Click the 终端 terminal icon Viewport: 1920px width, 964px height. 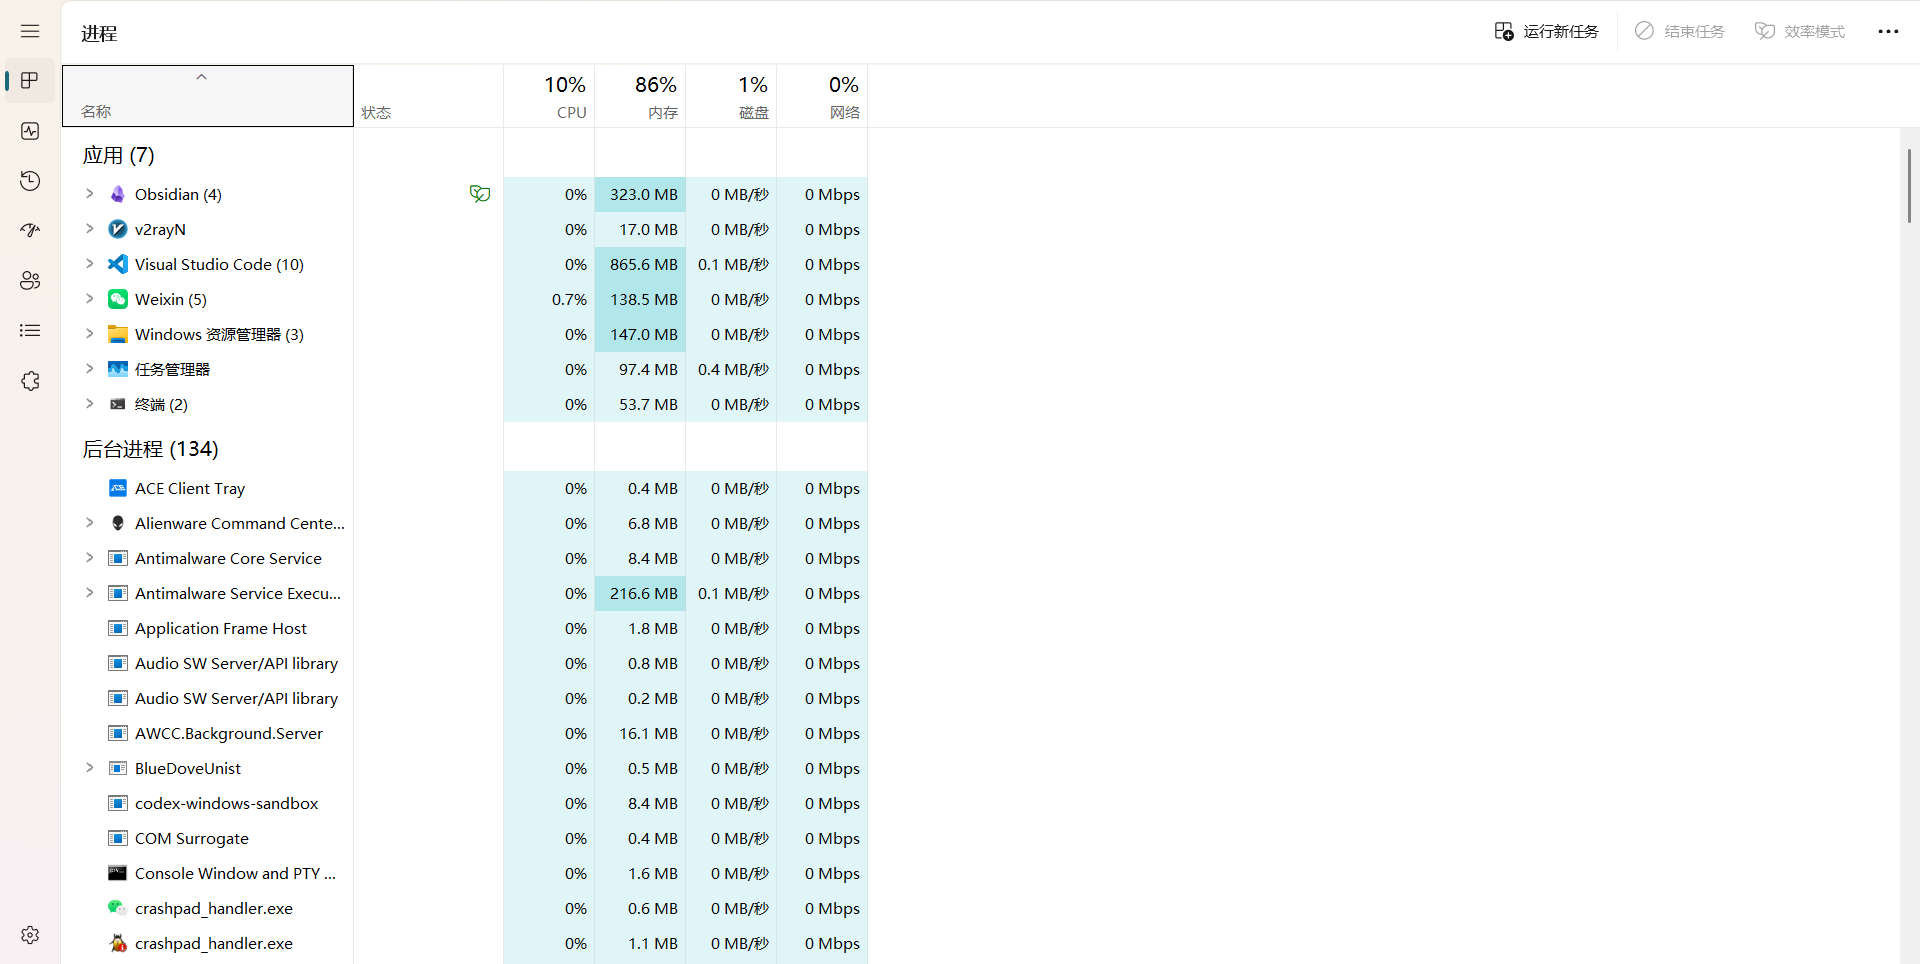point(118,404)
